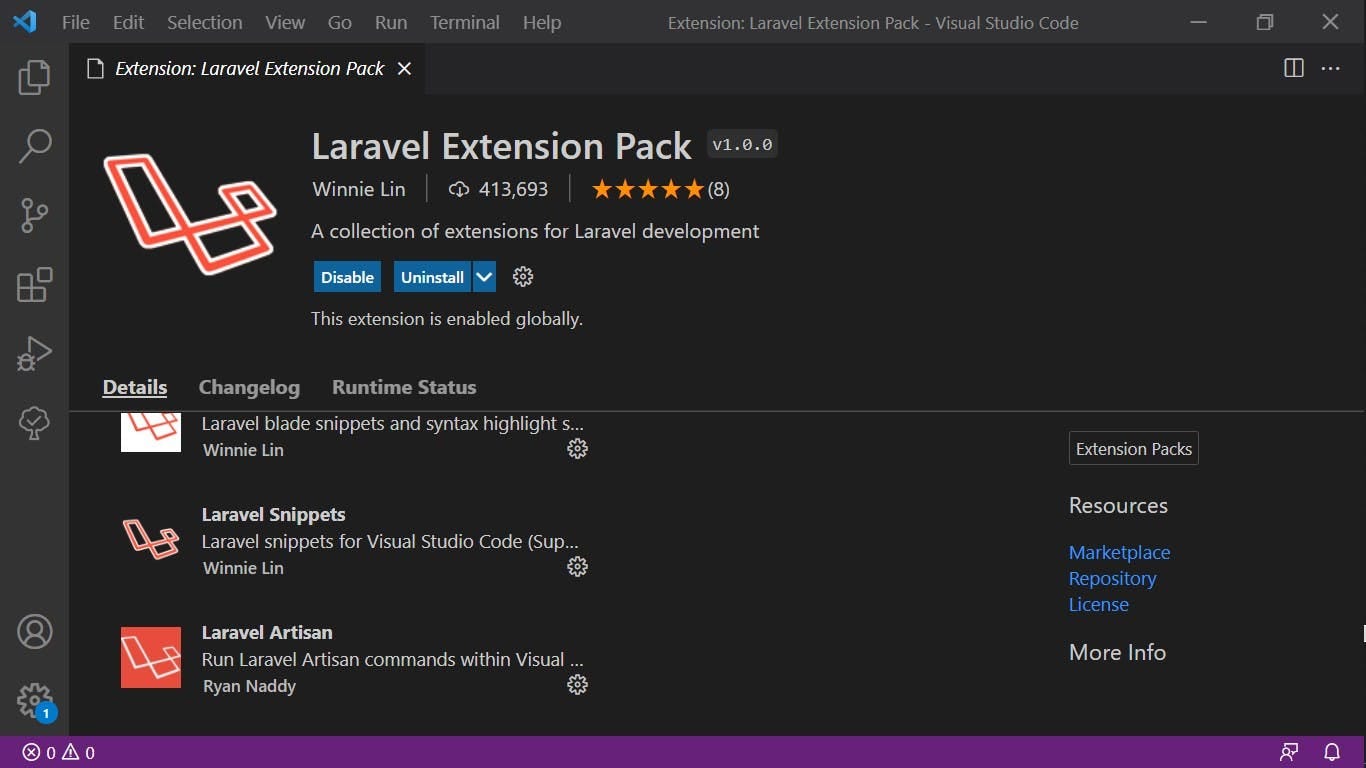Click the large Laravel Extension Pack logo

pyautogui.click(x=190, y=214)
